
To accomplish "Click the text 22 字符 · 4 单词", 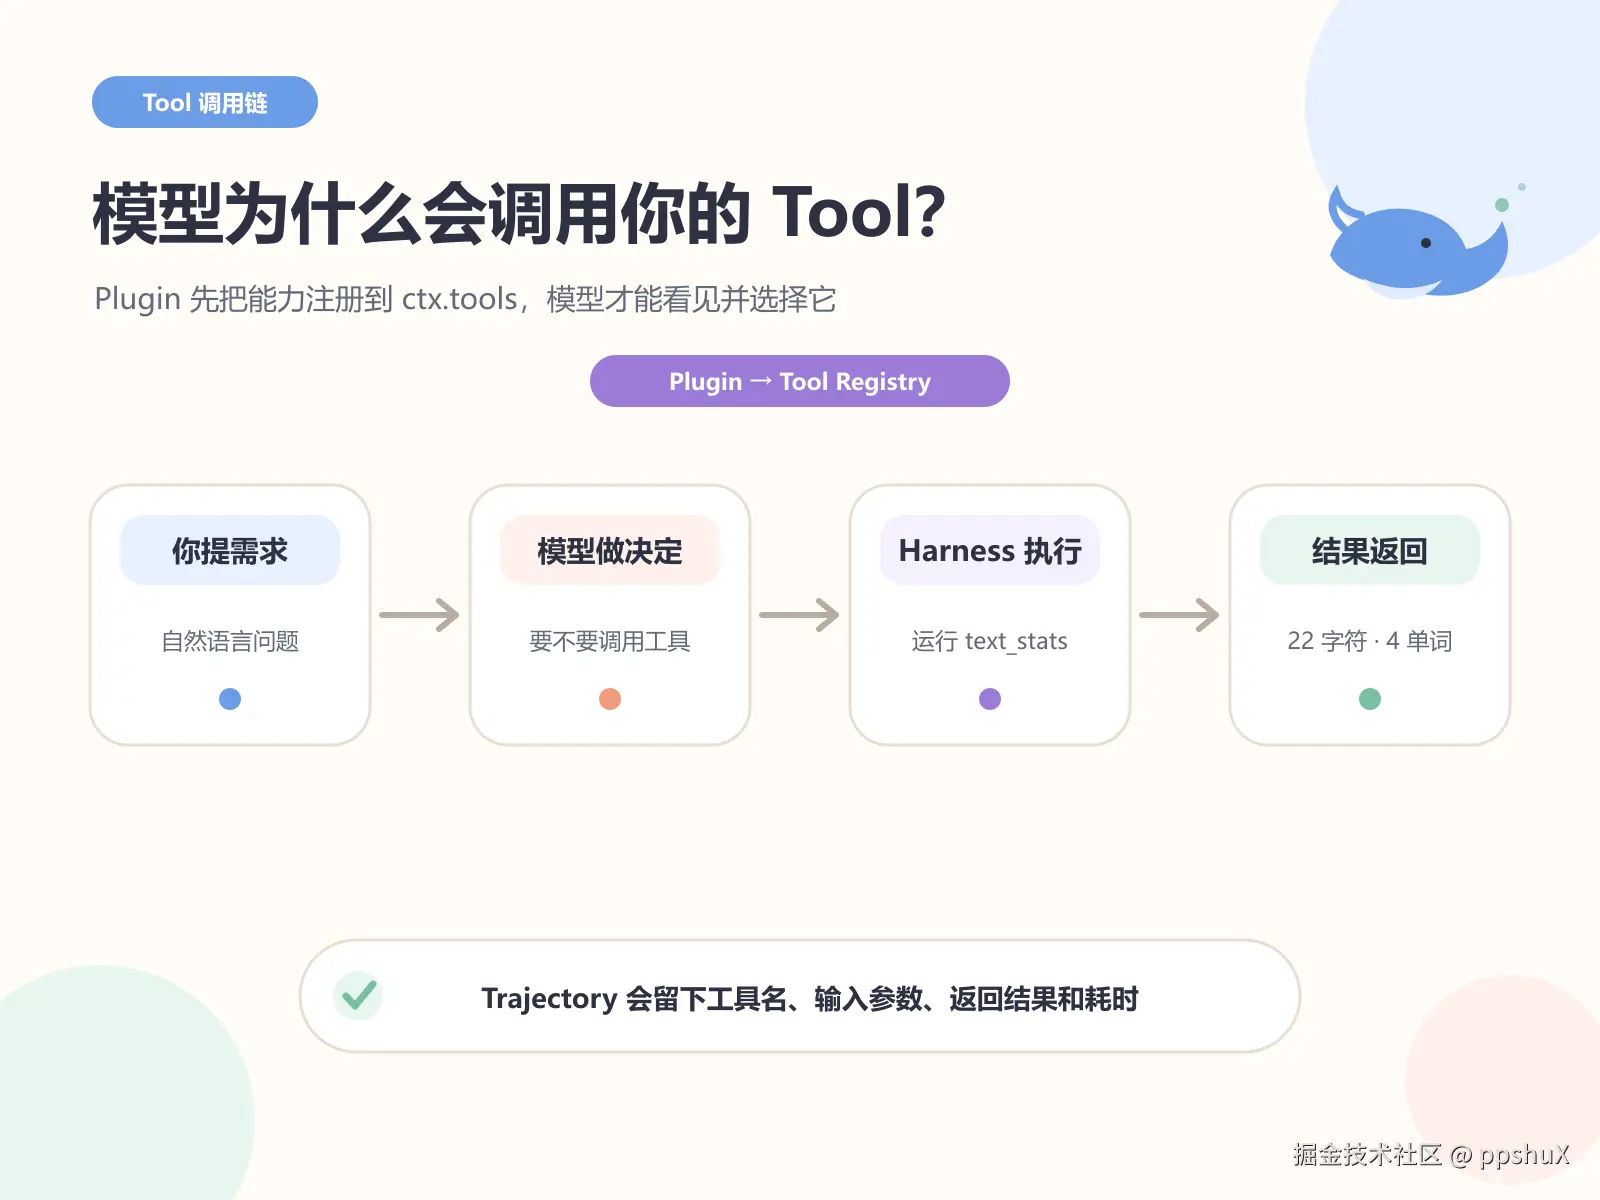I will (1370, 641).
